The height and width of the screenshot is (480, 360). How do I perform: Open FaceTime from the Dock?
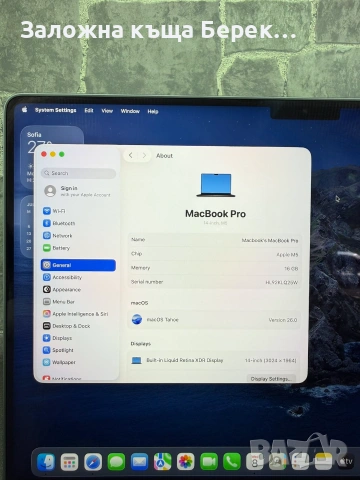click(x=209, y=462)
